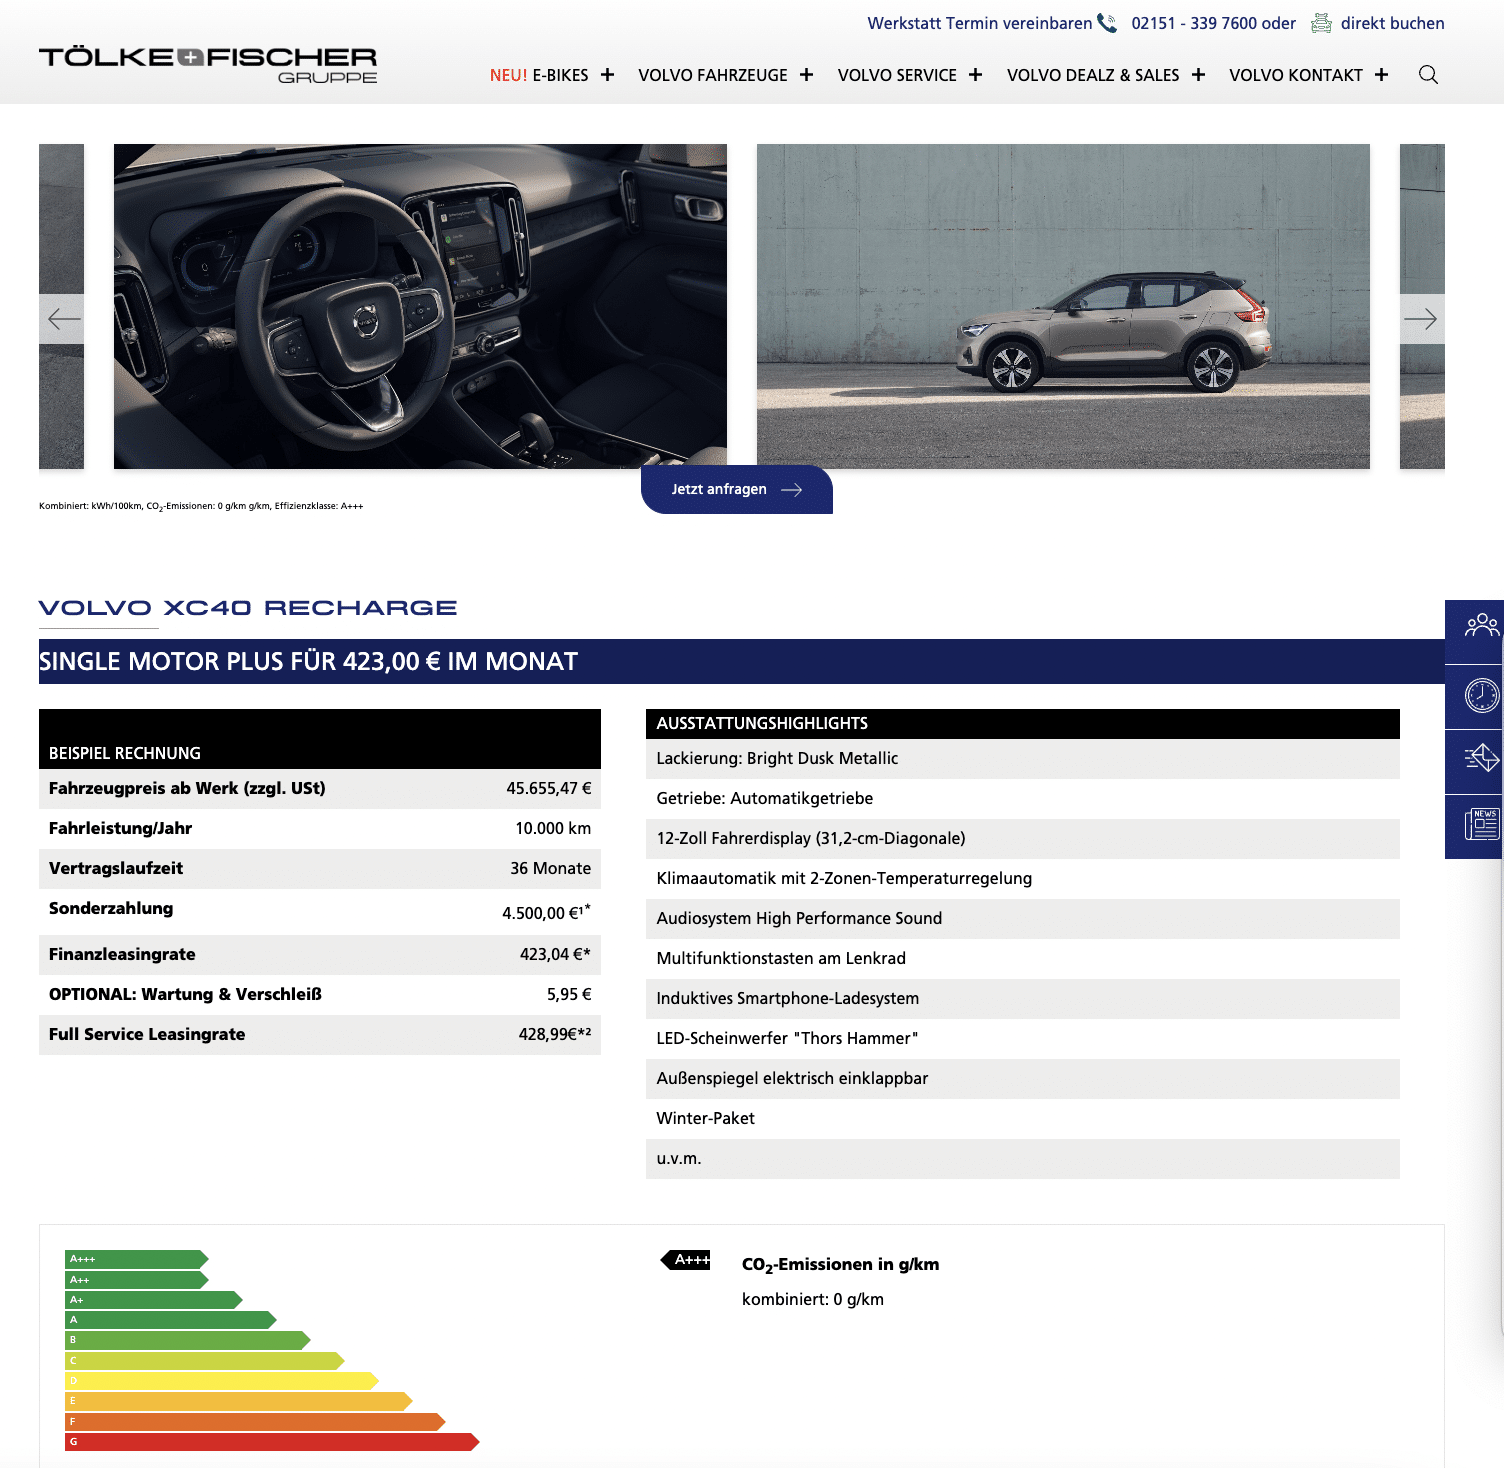This screenshot has height=1468, width=1504.
Task: Click the A+++ efficiency bar
Action: 137,1259
